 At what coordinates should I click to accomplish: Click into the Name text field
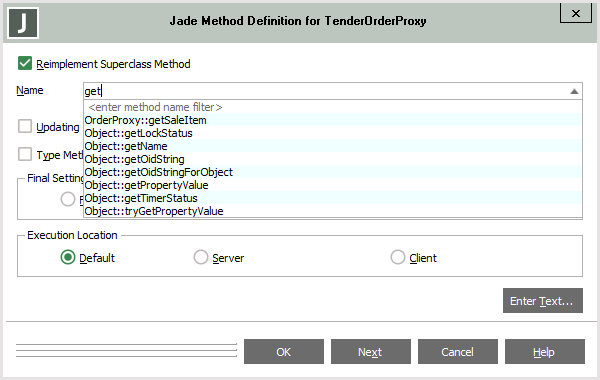(325, 91)
